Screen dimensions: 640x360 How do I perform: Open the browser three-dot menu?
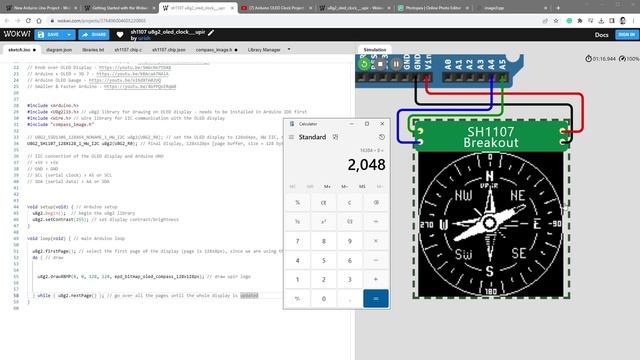point(633,20)
